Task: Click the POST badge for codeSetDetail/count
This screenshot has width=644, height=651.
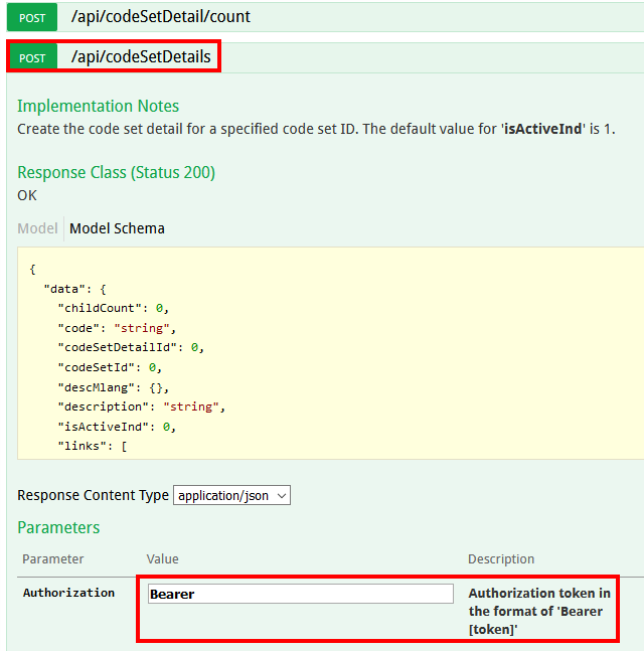Action: [32, 17]
